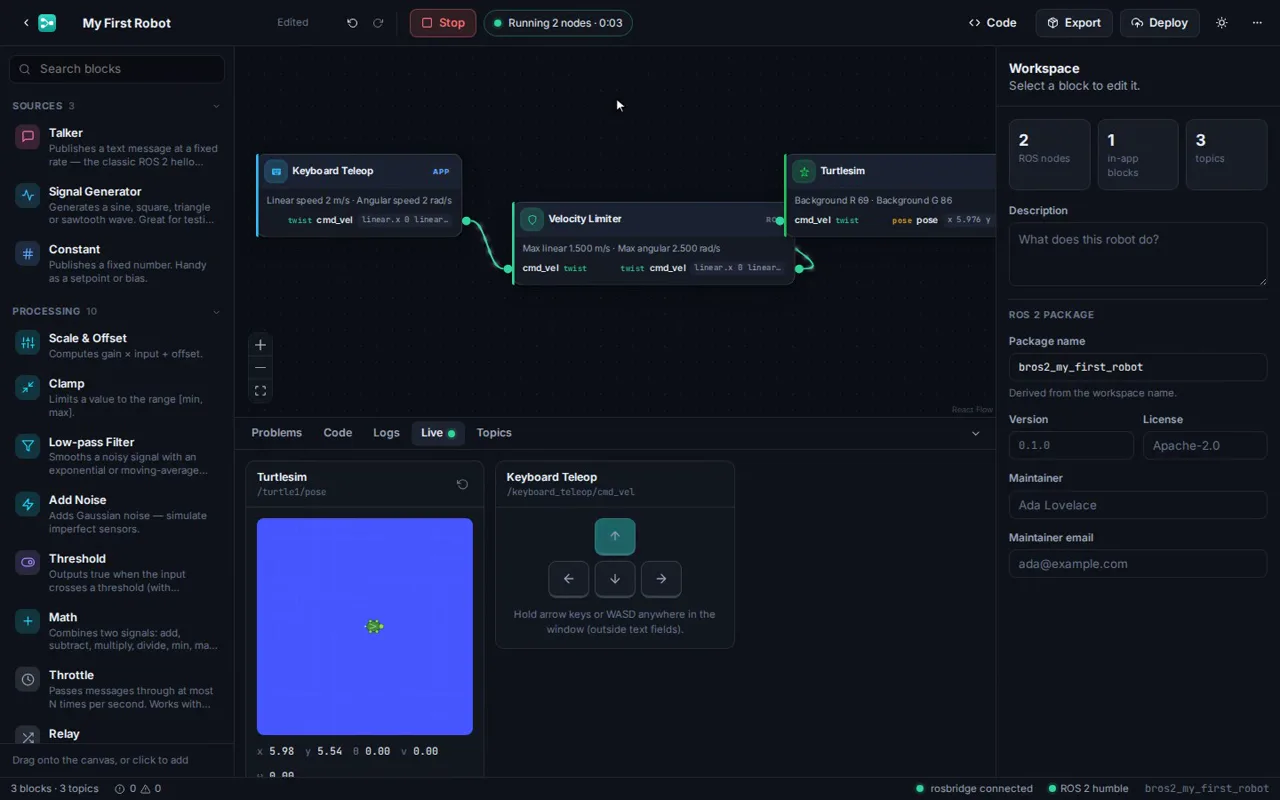Reset the Turtlesim live view
The image size is (1280, 800).
(x=462, y=484)
